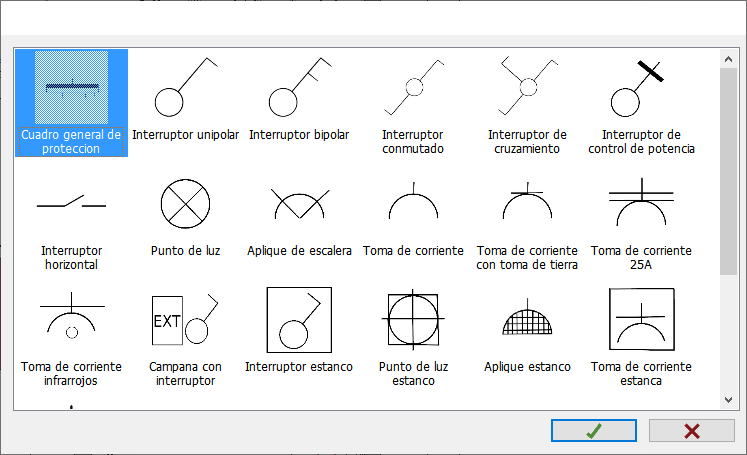Click the 'Cuadro general de proteccion' label text
Image resolution: width=747 pixels, height=455 pixels.
point(71,142)
